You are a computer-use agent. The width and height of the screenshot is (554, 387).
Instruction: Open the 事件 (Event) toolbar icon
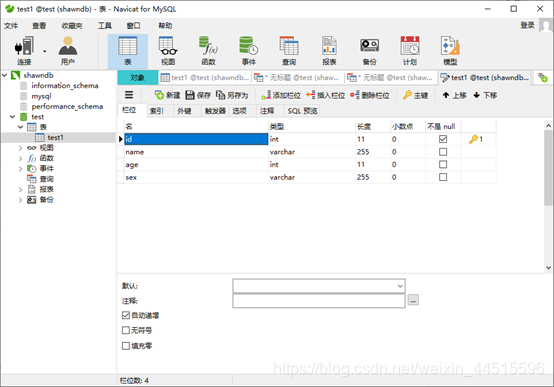(249, 51)
